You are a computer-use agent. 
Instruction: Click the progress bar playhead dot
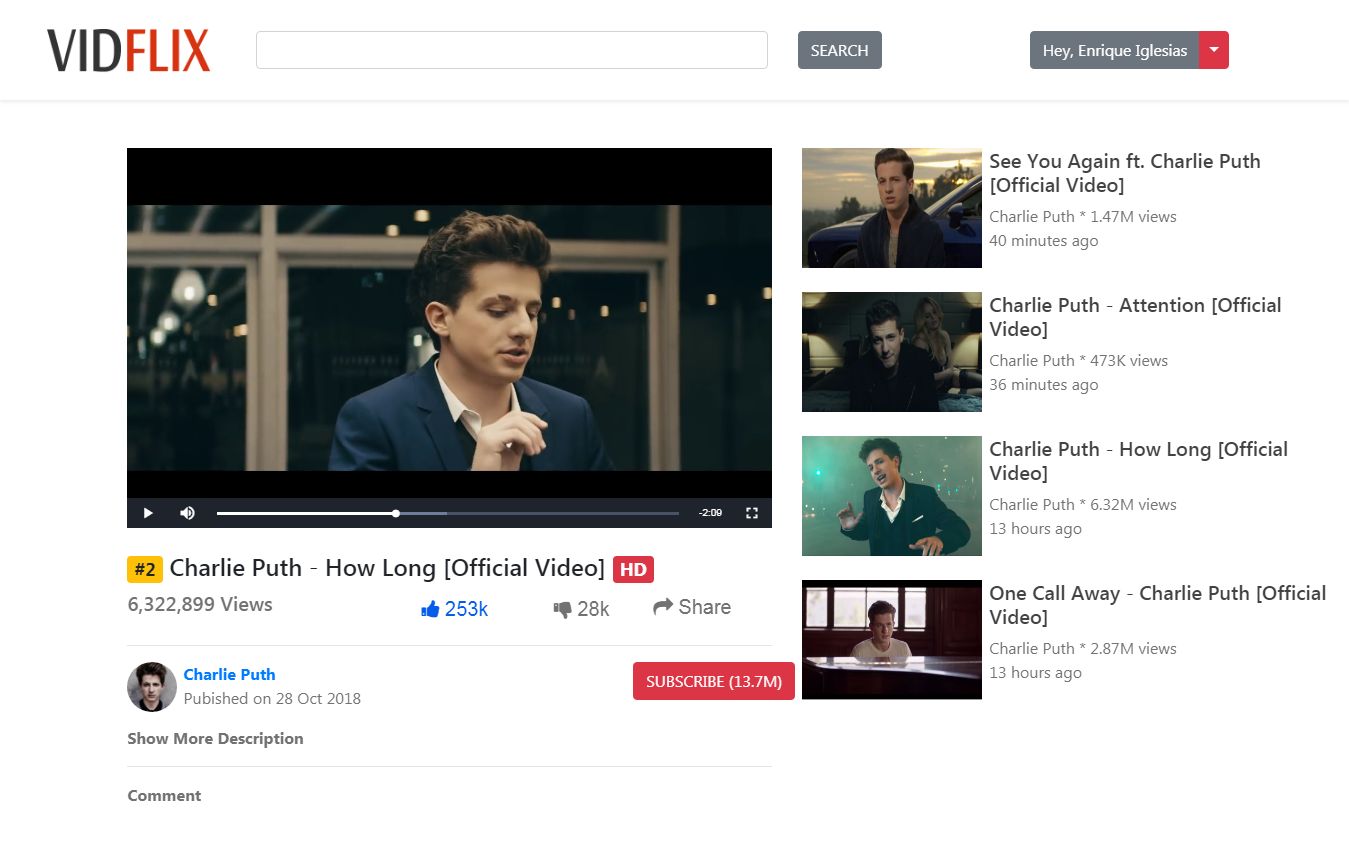[x=396, y=513]
